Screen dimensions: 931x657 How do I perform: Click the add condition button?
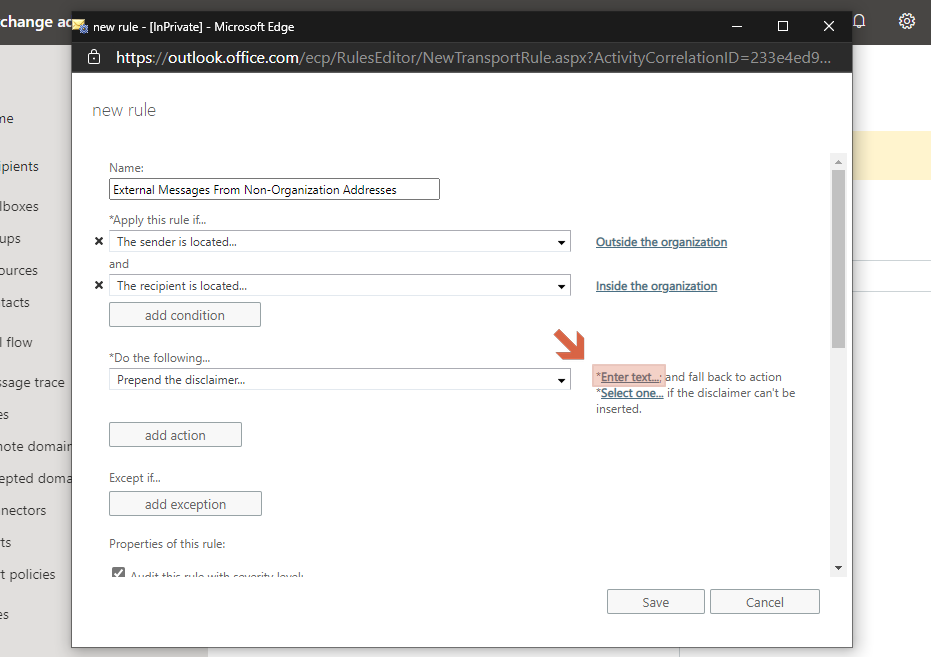pos(185,315)
